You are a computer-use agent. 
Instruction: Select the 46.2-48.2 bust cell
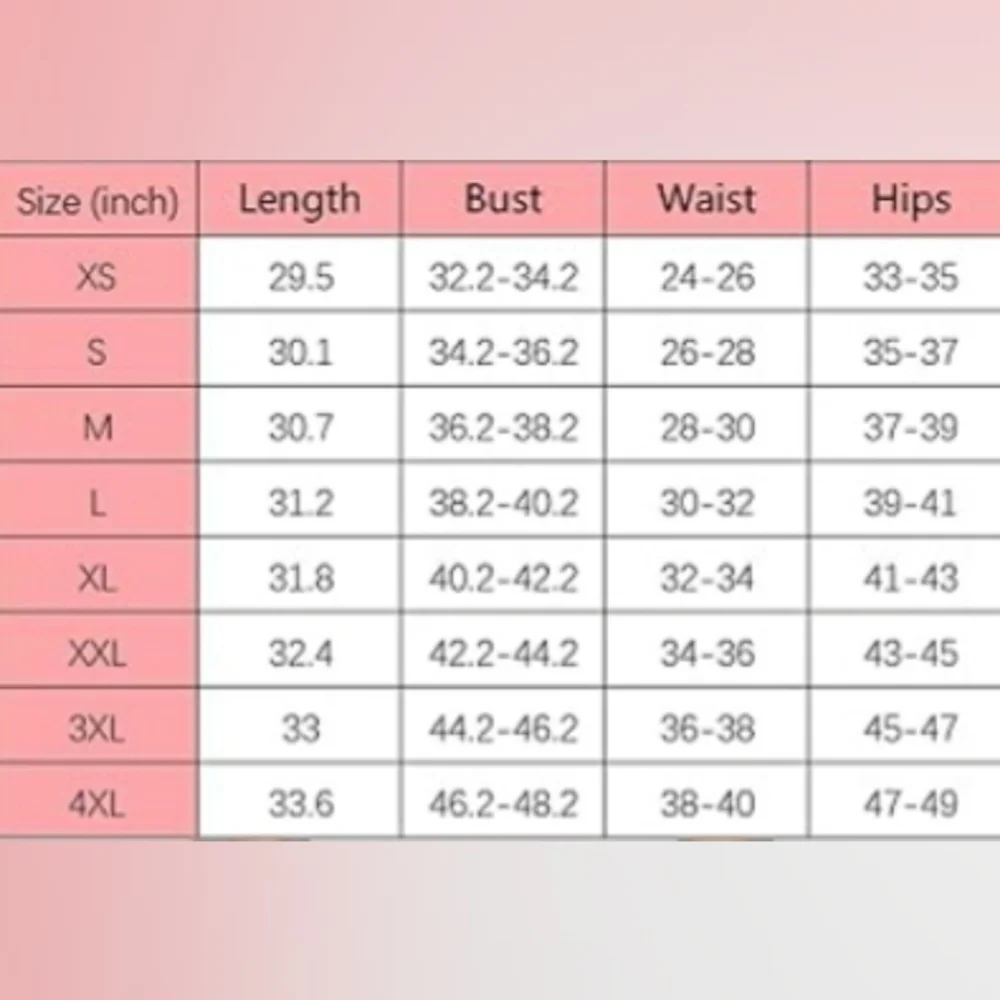click(503, 804)
